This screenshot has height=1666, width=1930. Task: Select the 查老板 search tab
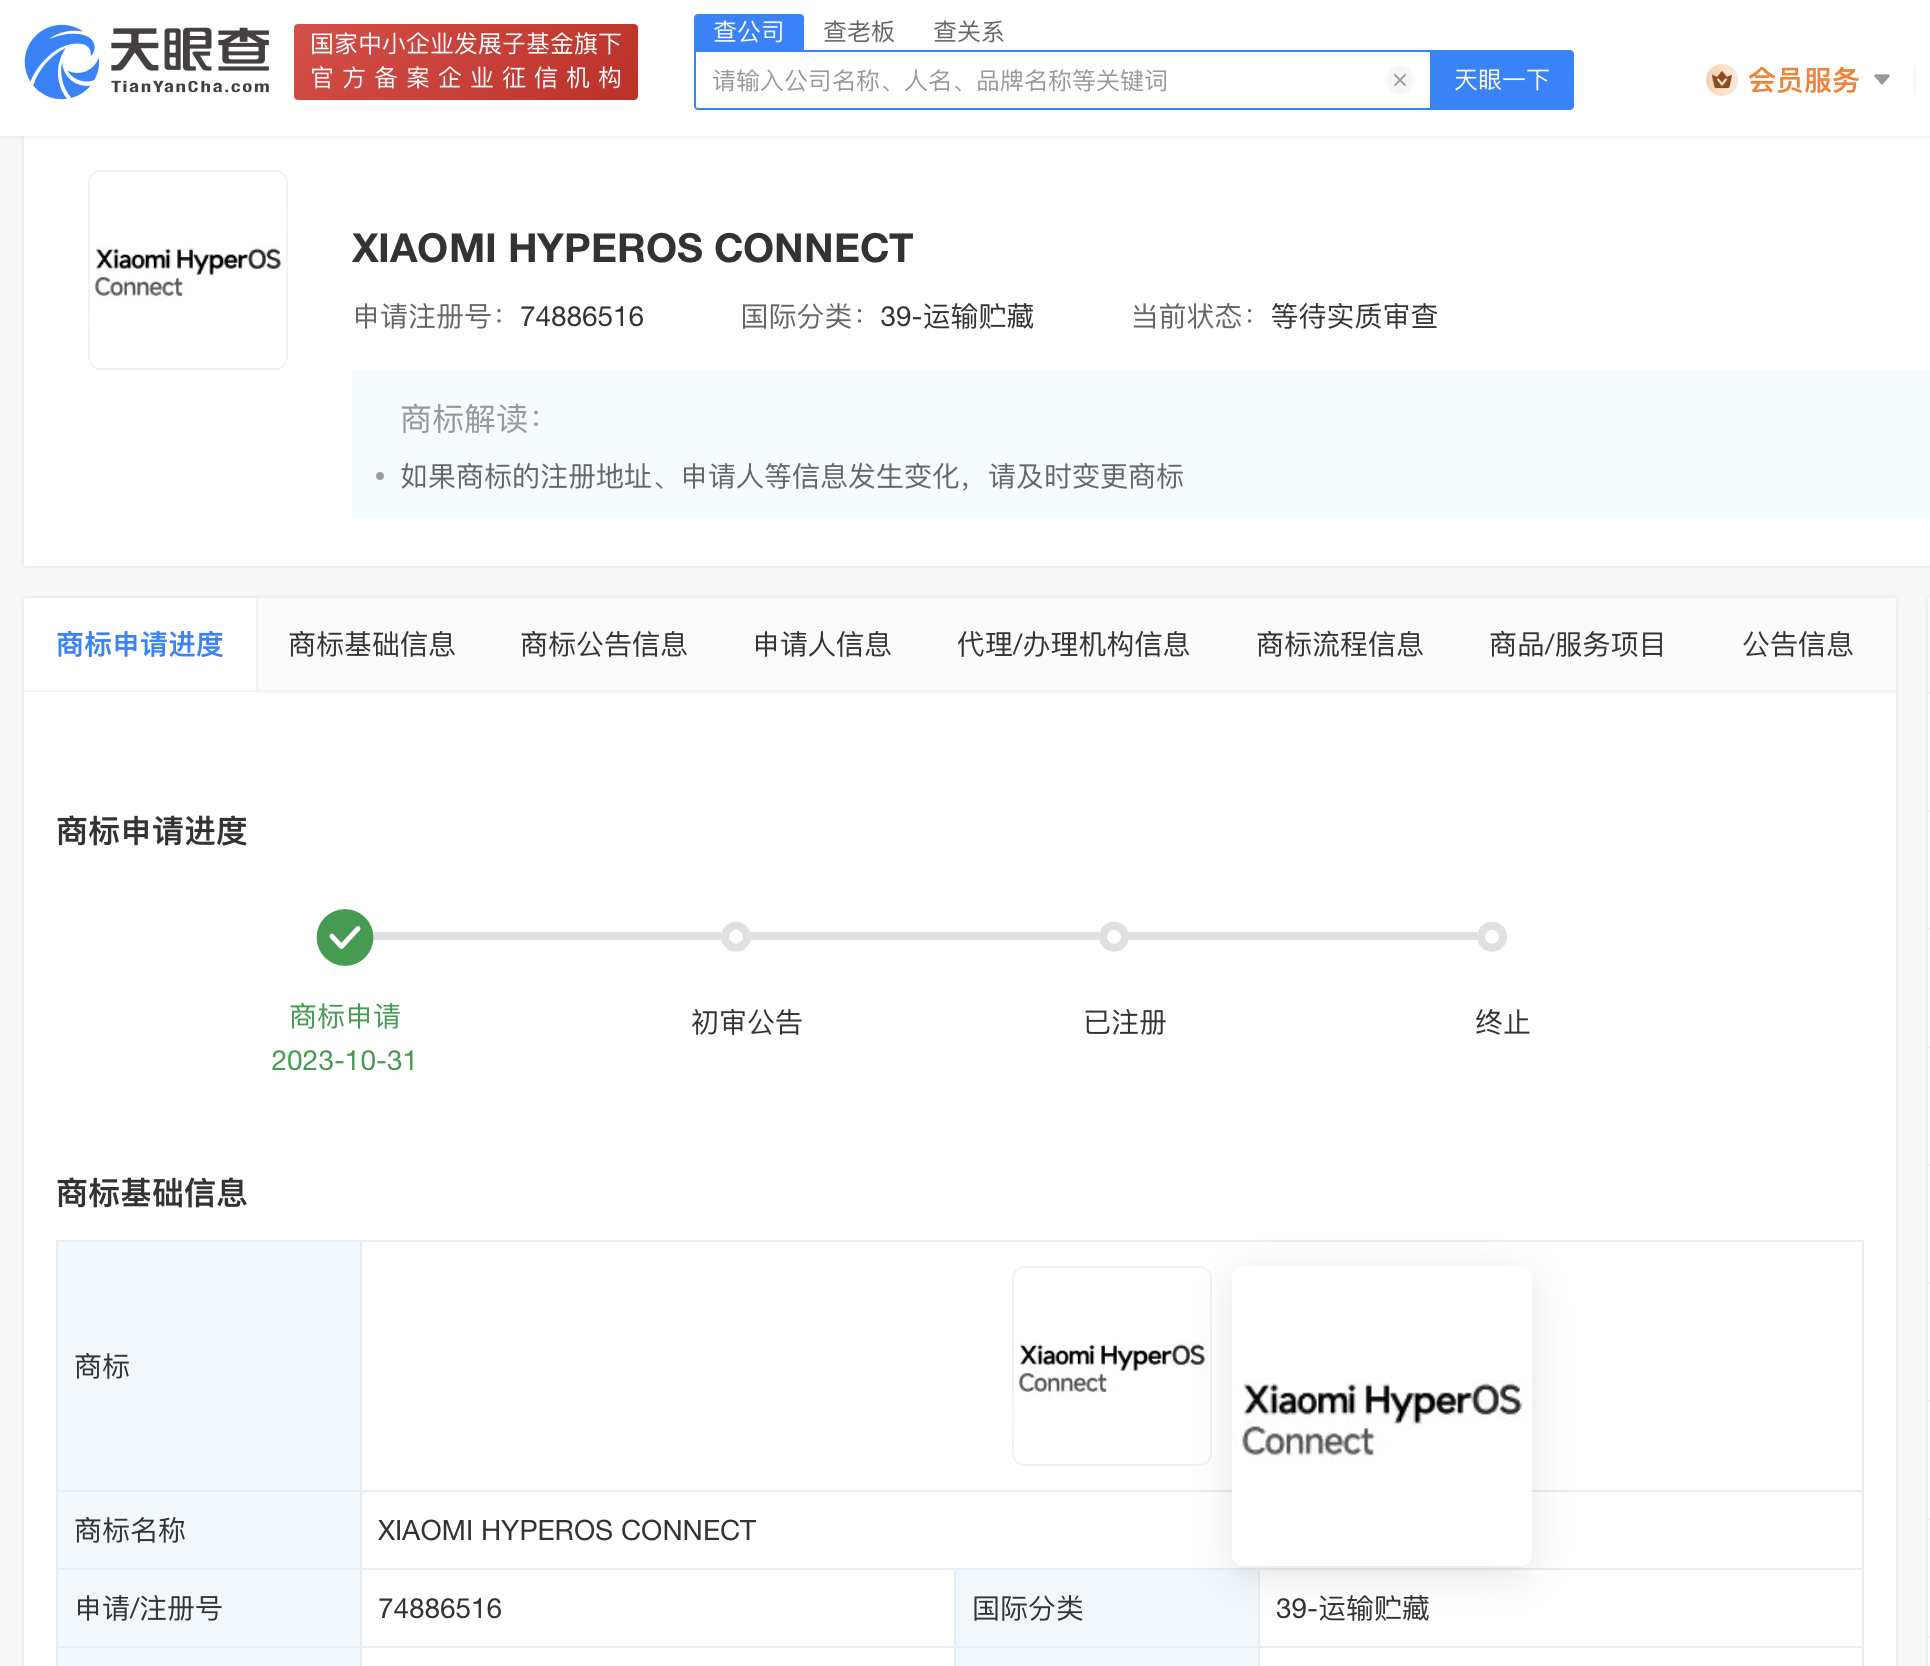click(x=859, y=32)
